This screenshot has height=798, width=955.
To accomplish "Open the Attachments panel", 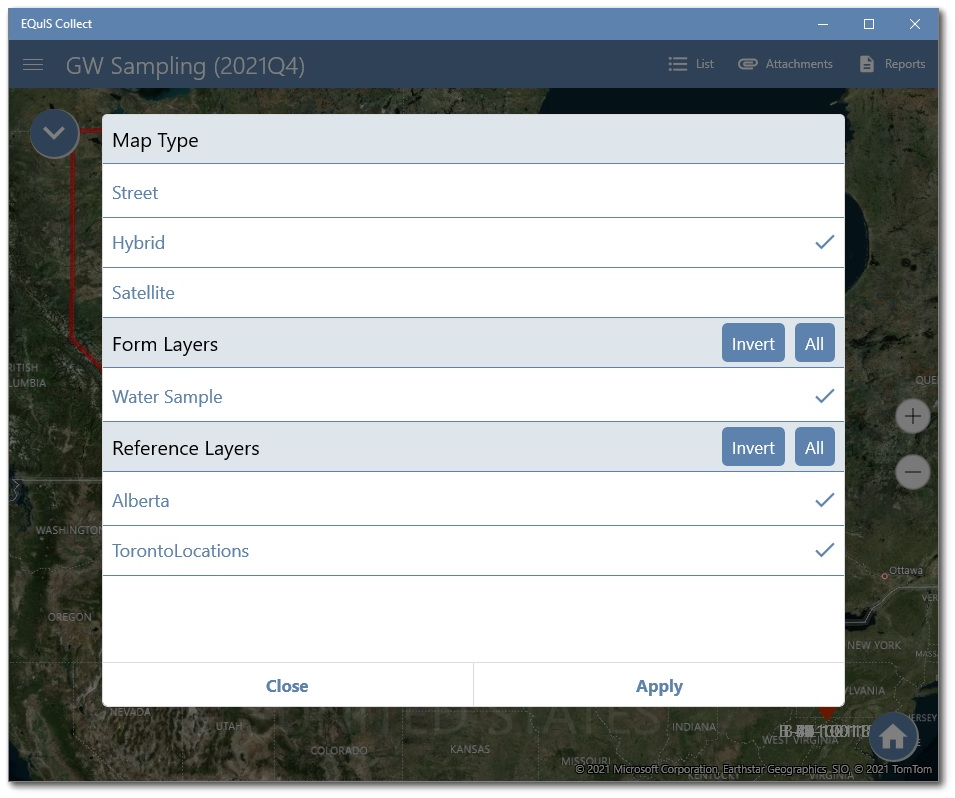I will [x=786, y=63].
